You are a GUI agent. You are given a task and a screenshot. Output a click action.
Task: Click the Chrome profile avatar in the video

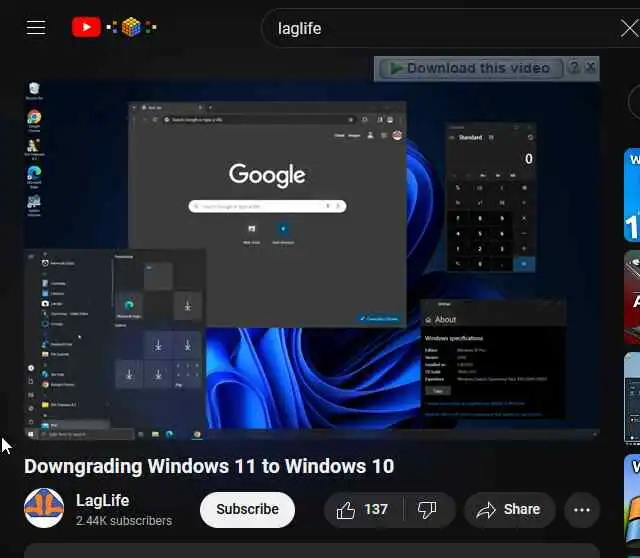coord(397,135)
